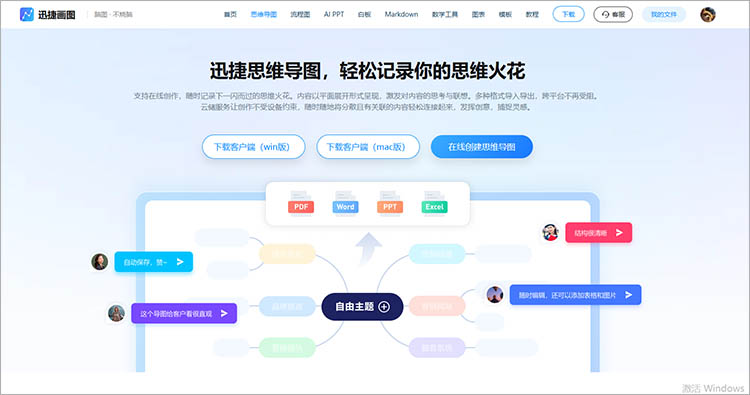The height and width of the screenshot is (395, 750).
Task: Click the upward export arrow graphic
Action: pyautogui.click(x=368, y=249)
